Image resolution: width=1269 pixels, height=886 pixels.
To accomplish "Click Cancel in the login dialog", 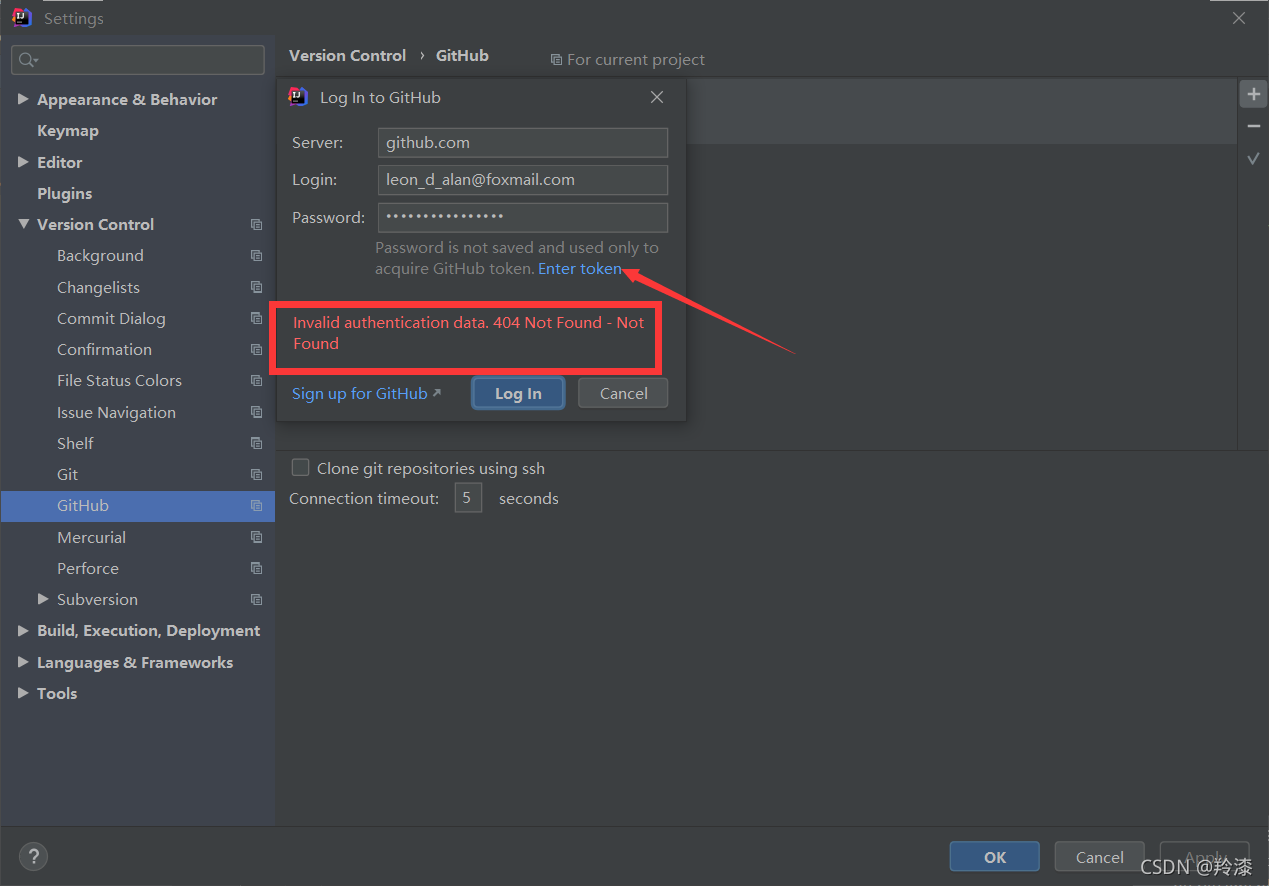I will coord(623,393).
